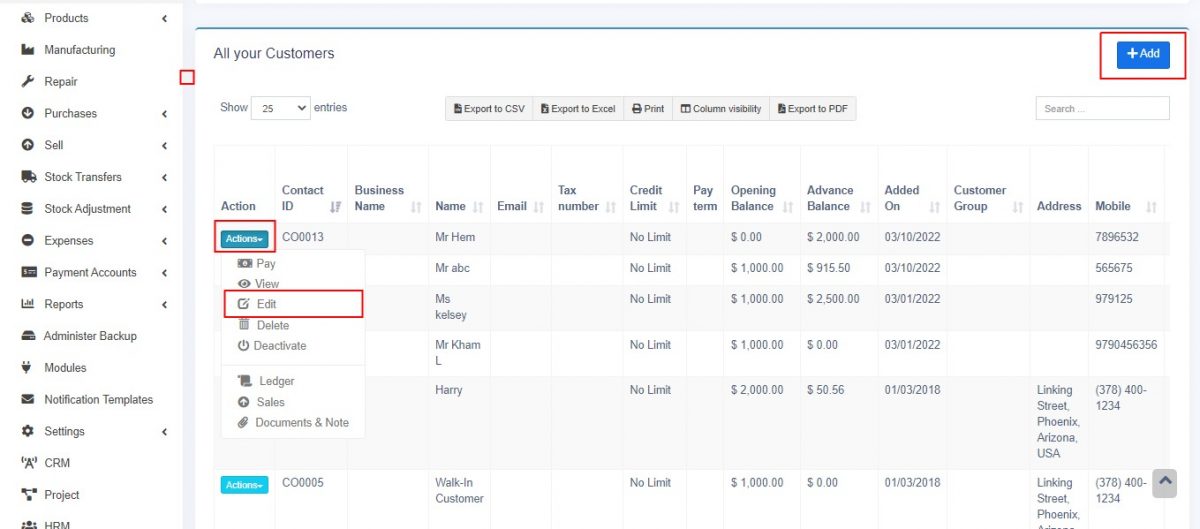Screen dimensions: 1200x529
Task: Click the Modules plug icon
Action: pos(28,368)
